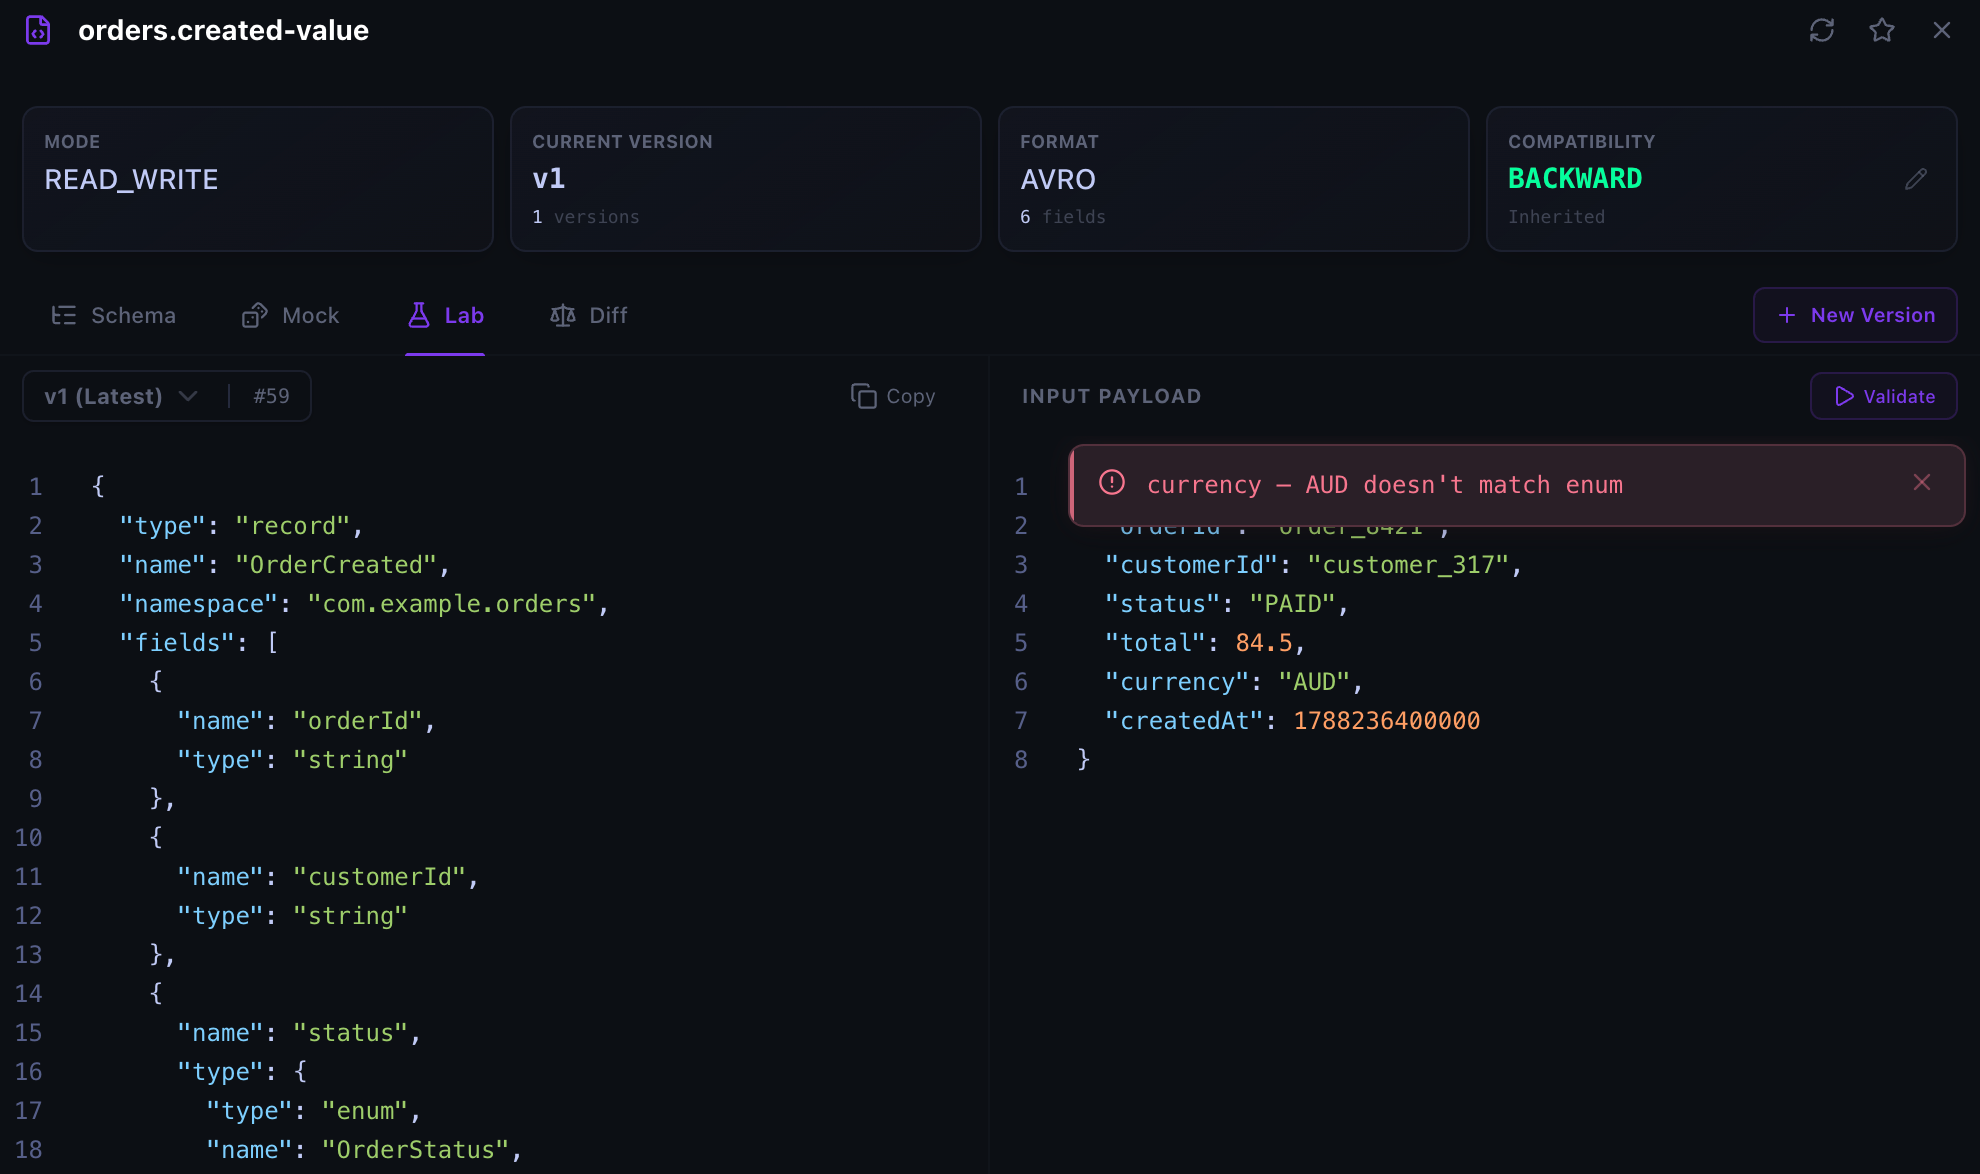The height and width of the screenshot is (1174, 1980).
Task: Create a New Version
Action: [x=1855, y=315]
